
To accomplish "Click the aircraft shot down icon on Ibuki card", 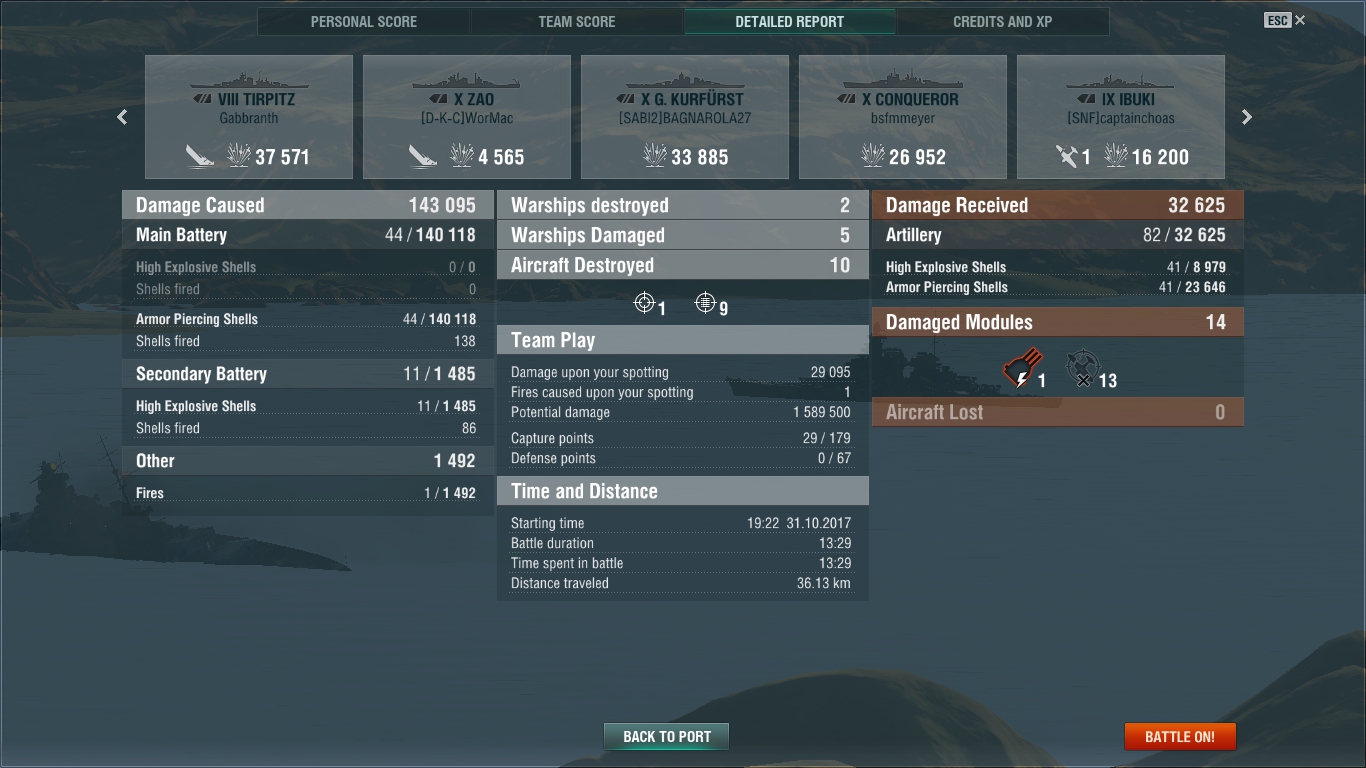I will [1066, 156].
